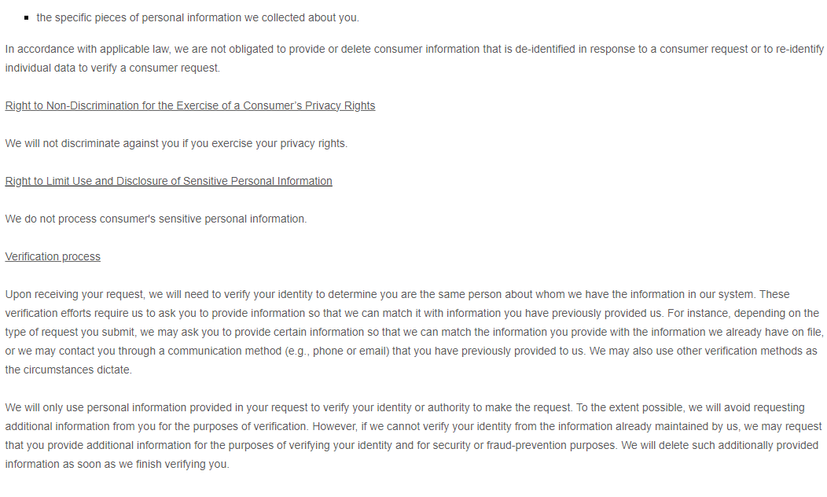This screenshot has width=827, height=497.
Task: Click the paragraph starting Upon receiving your request
Action: tap(415, 332)
